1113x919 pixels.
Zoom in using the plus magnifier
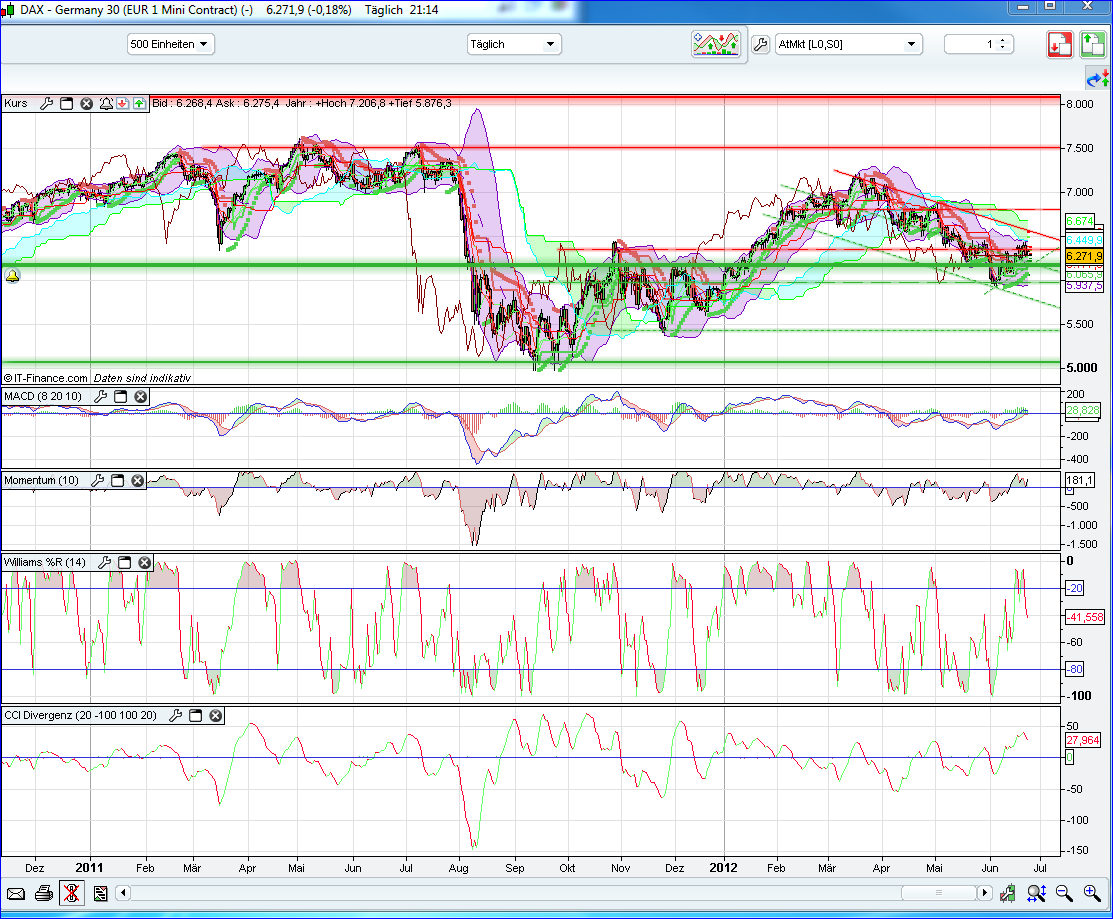coord(1091,893)
